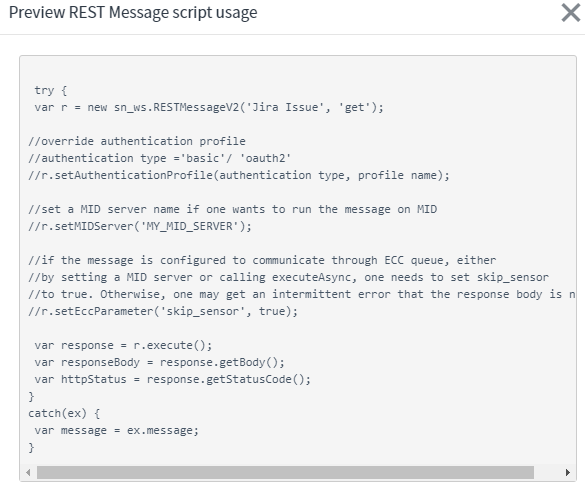Click the setEccParameter 'skip_sensor' line
Screen dimensions: 585x497
point(163,311)
